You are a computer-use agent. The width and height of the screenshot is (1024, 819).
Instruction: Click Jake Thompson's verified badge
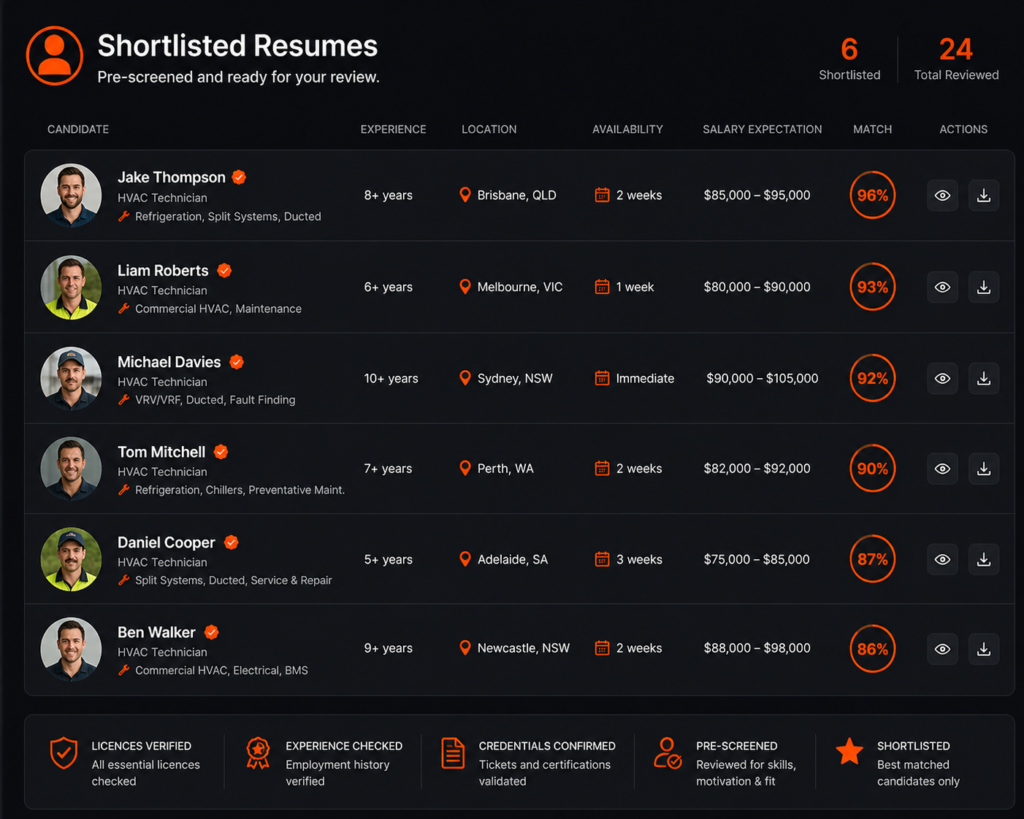point(239,177)
